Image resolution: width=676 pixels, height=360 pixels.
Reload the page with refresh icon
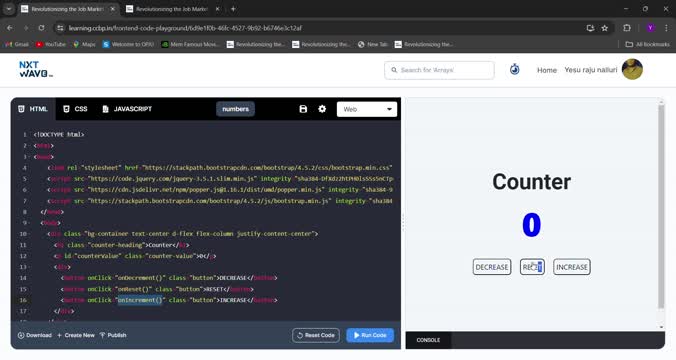[x=41, y=28]
